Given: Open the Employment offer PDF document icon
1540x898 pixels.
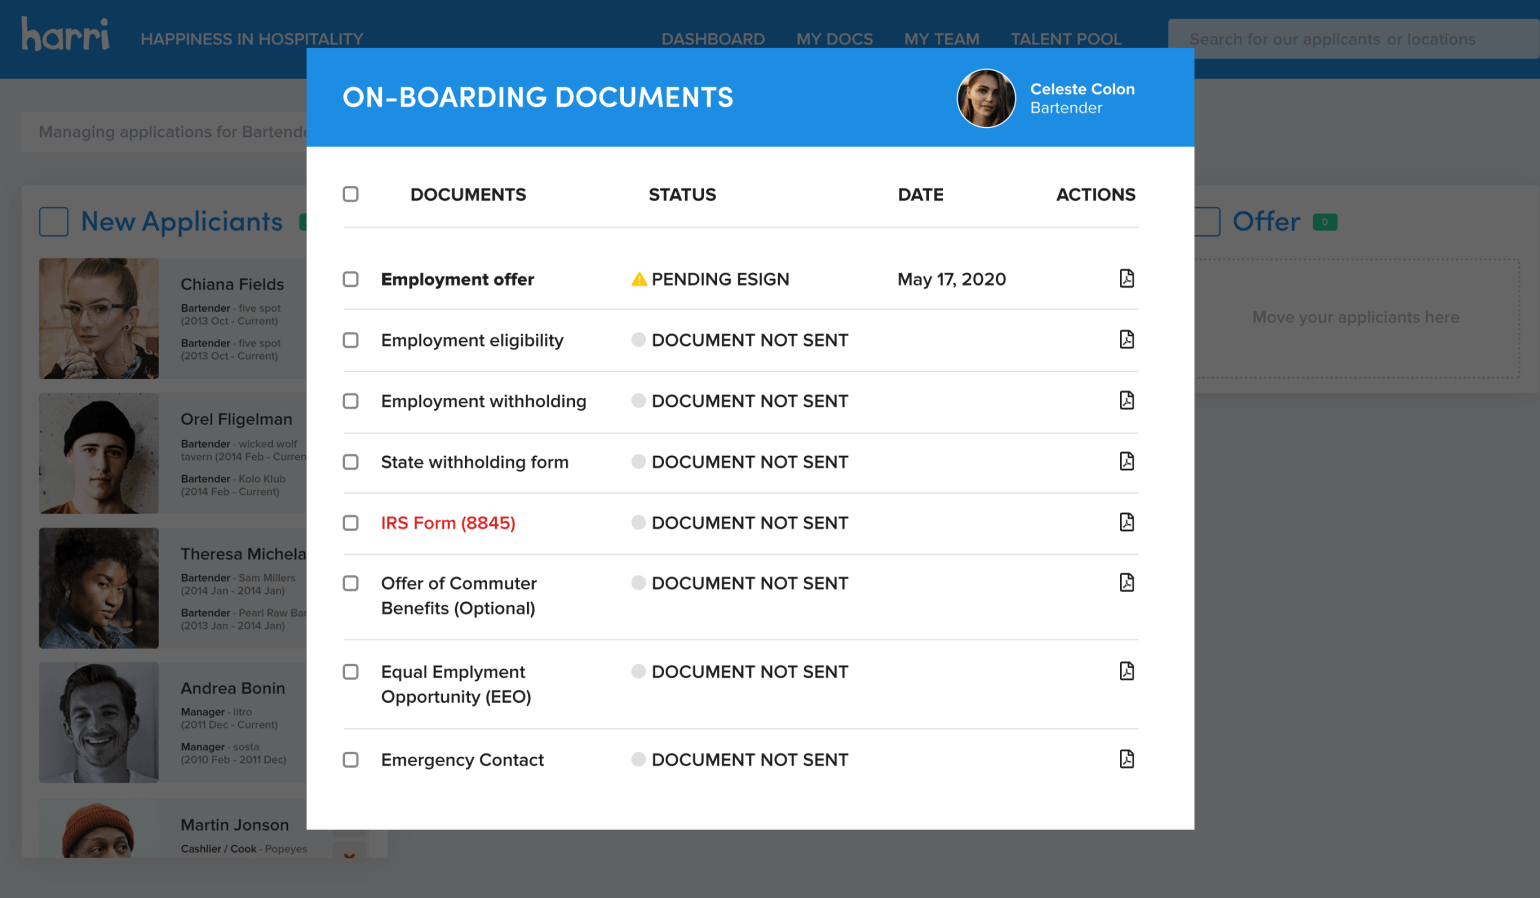Looking at the screenshot, I should click(1126, 279).
